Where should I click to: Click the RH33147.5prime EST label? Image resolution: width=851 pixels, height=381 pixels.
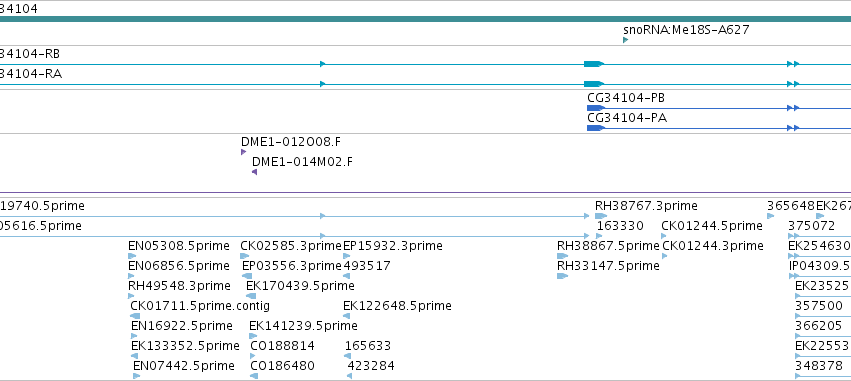tap(608, 266)
